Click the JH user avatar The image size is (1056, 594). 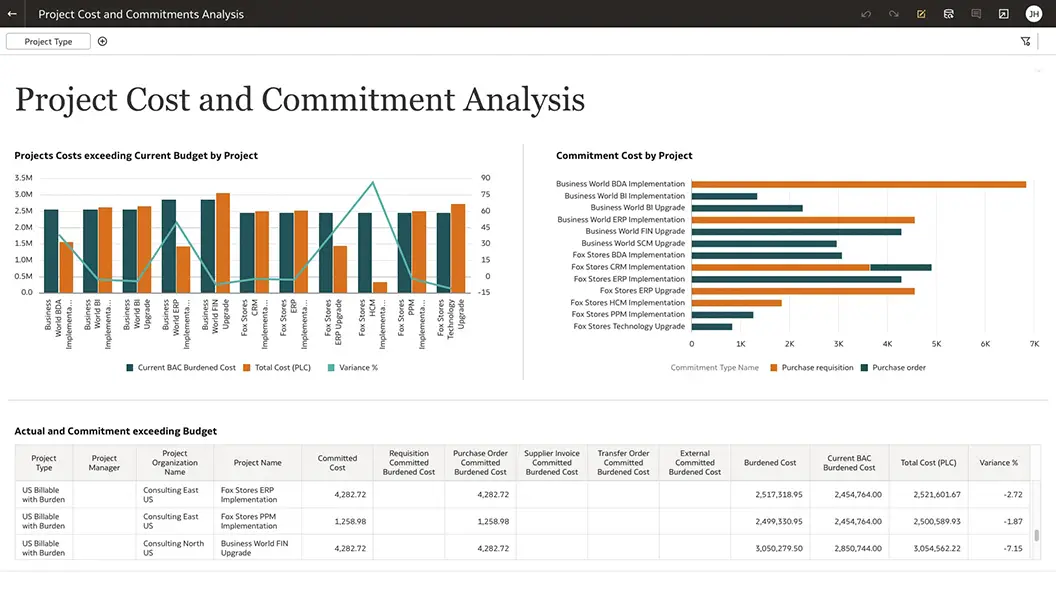(1033, 14)
